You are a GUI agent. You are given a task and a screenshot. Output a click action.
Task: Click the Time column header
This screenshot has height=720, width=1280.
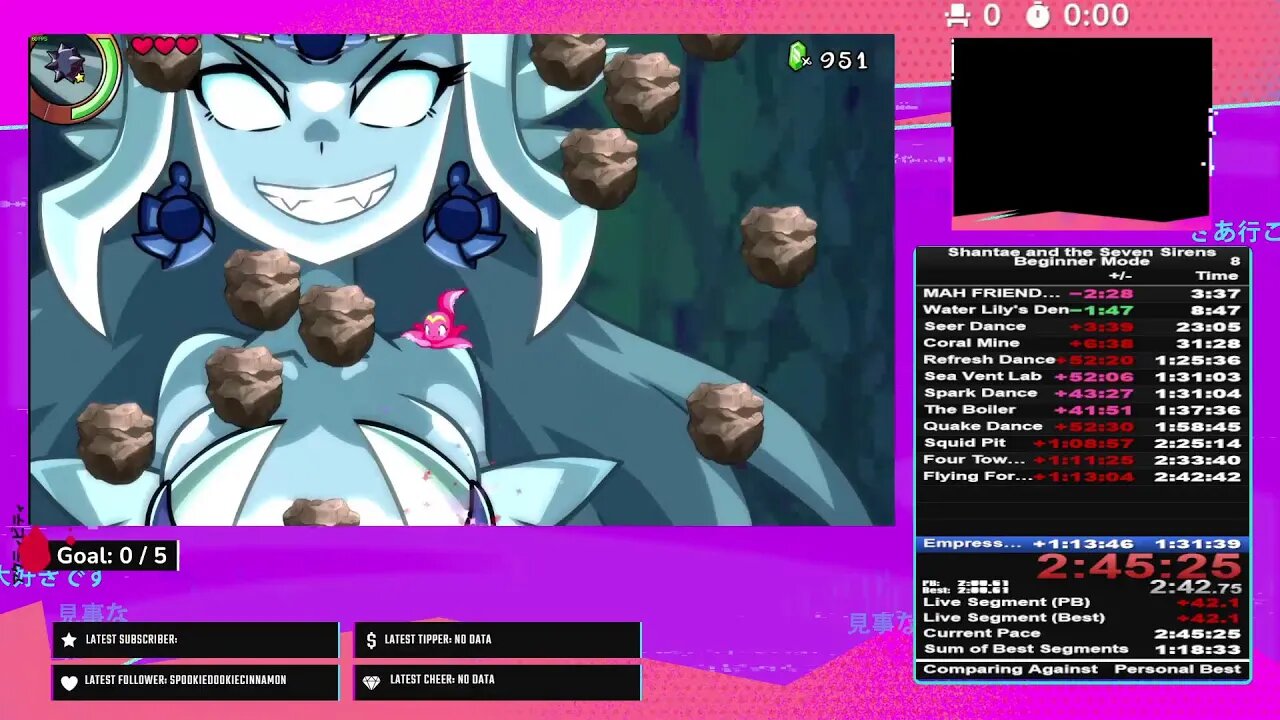click(1217, 276)
